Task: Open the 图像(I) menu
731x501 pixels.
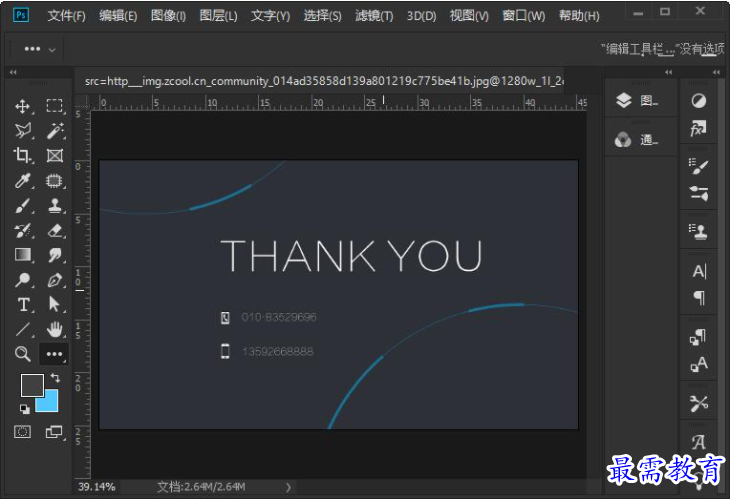Action: (x=168, y=16)
